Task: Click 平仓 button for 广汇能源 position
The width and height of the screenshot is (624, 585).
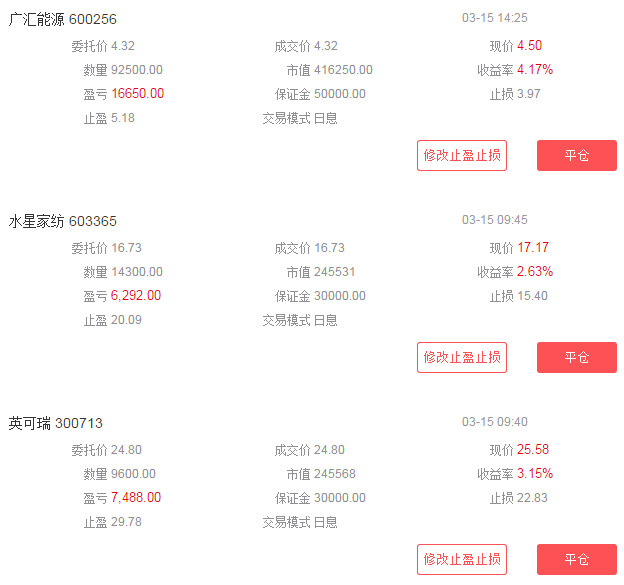Action: click(576, 155)
